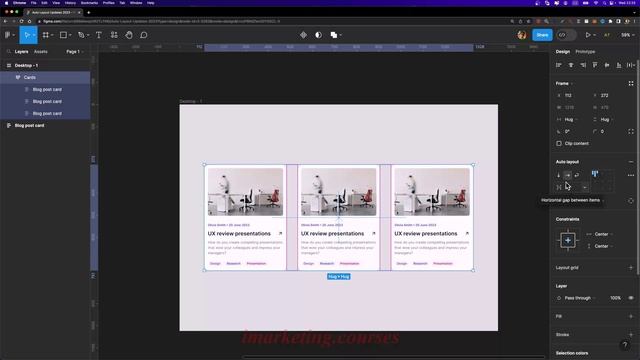Open the Pen tool dropdown arrow
Viewport: 640px width, 360px height.
tap(88, 35)
